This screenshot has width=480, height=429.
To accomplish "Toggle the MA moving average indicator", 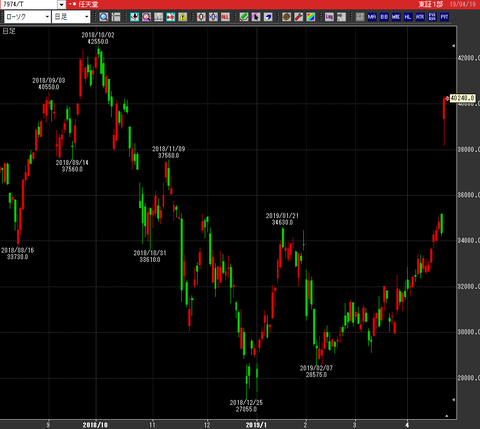I will point(372,17).
